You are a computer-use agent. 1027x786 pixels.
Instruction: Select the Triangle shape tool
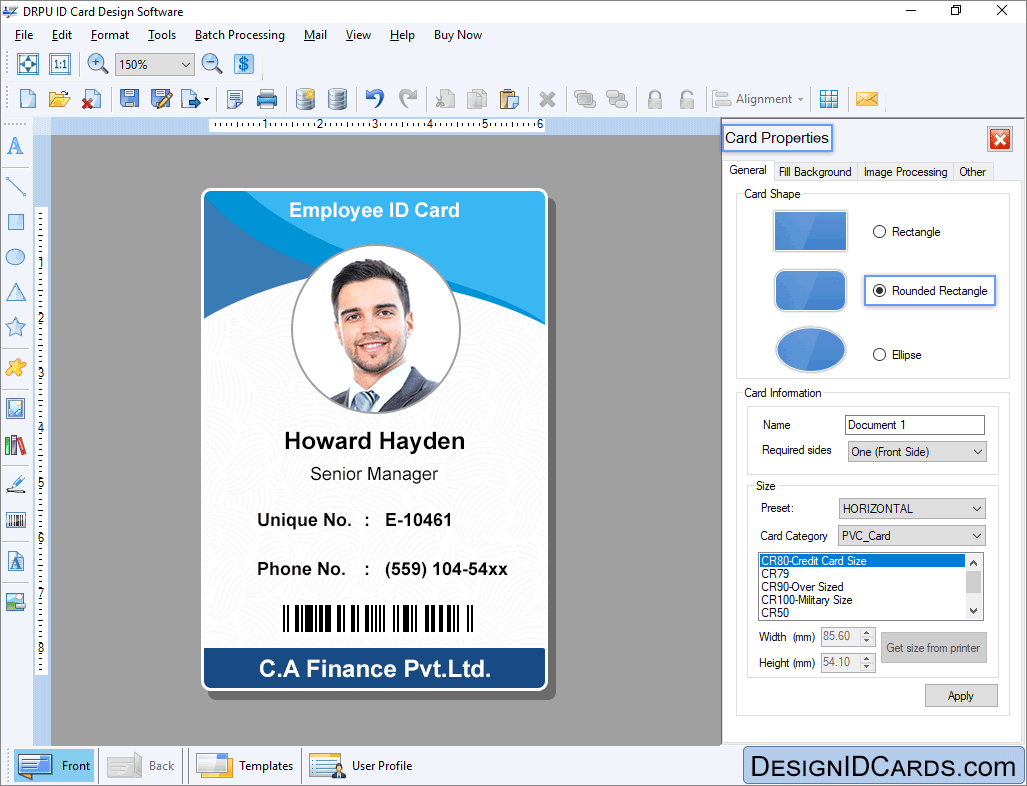(15, 292)
